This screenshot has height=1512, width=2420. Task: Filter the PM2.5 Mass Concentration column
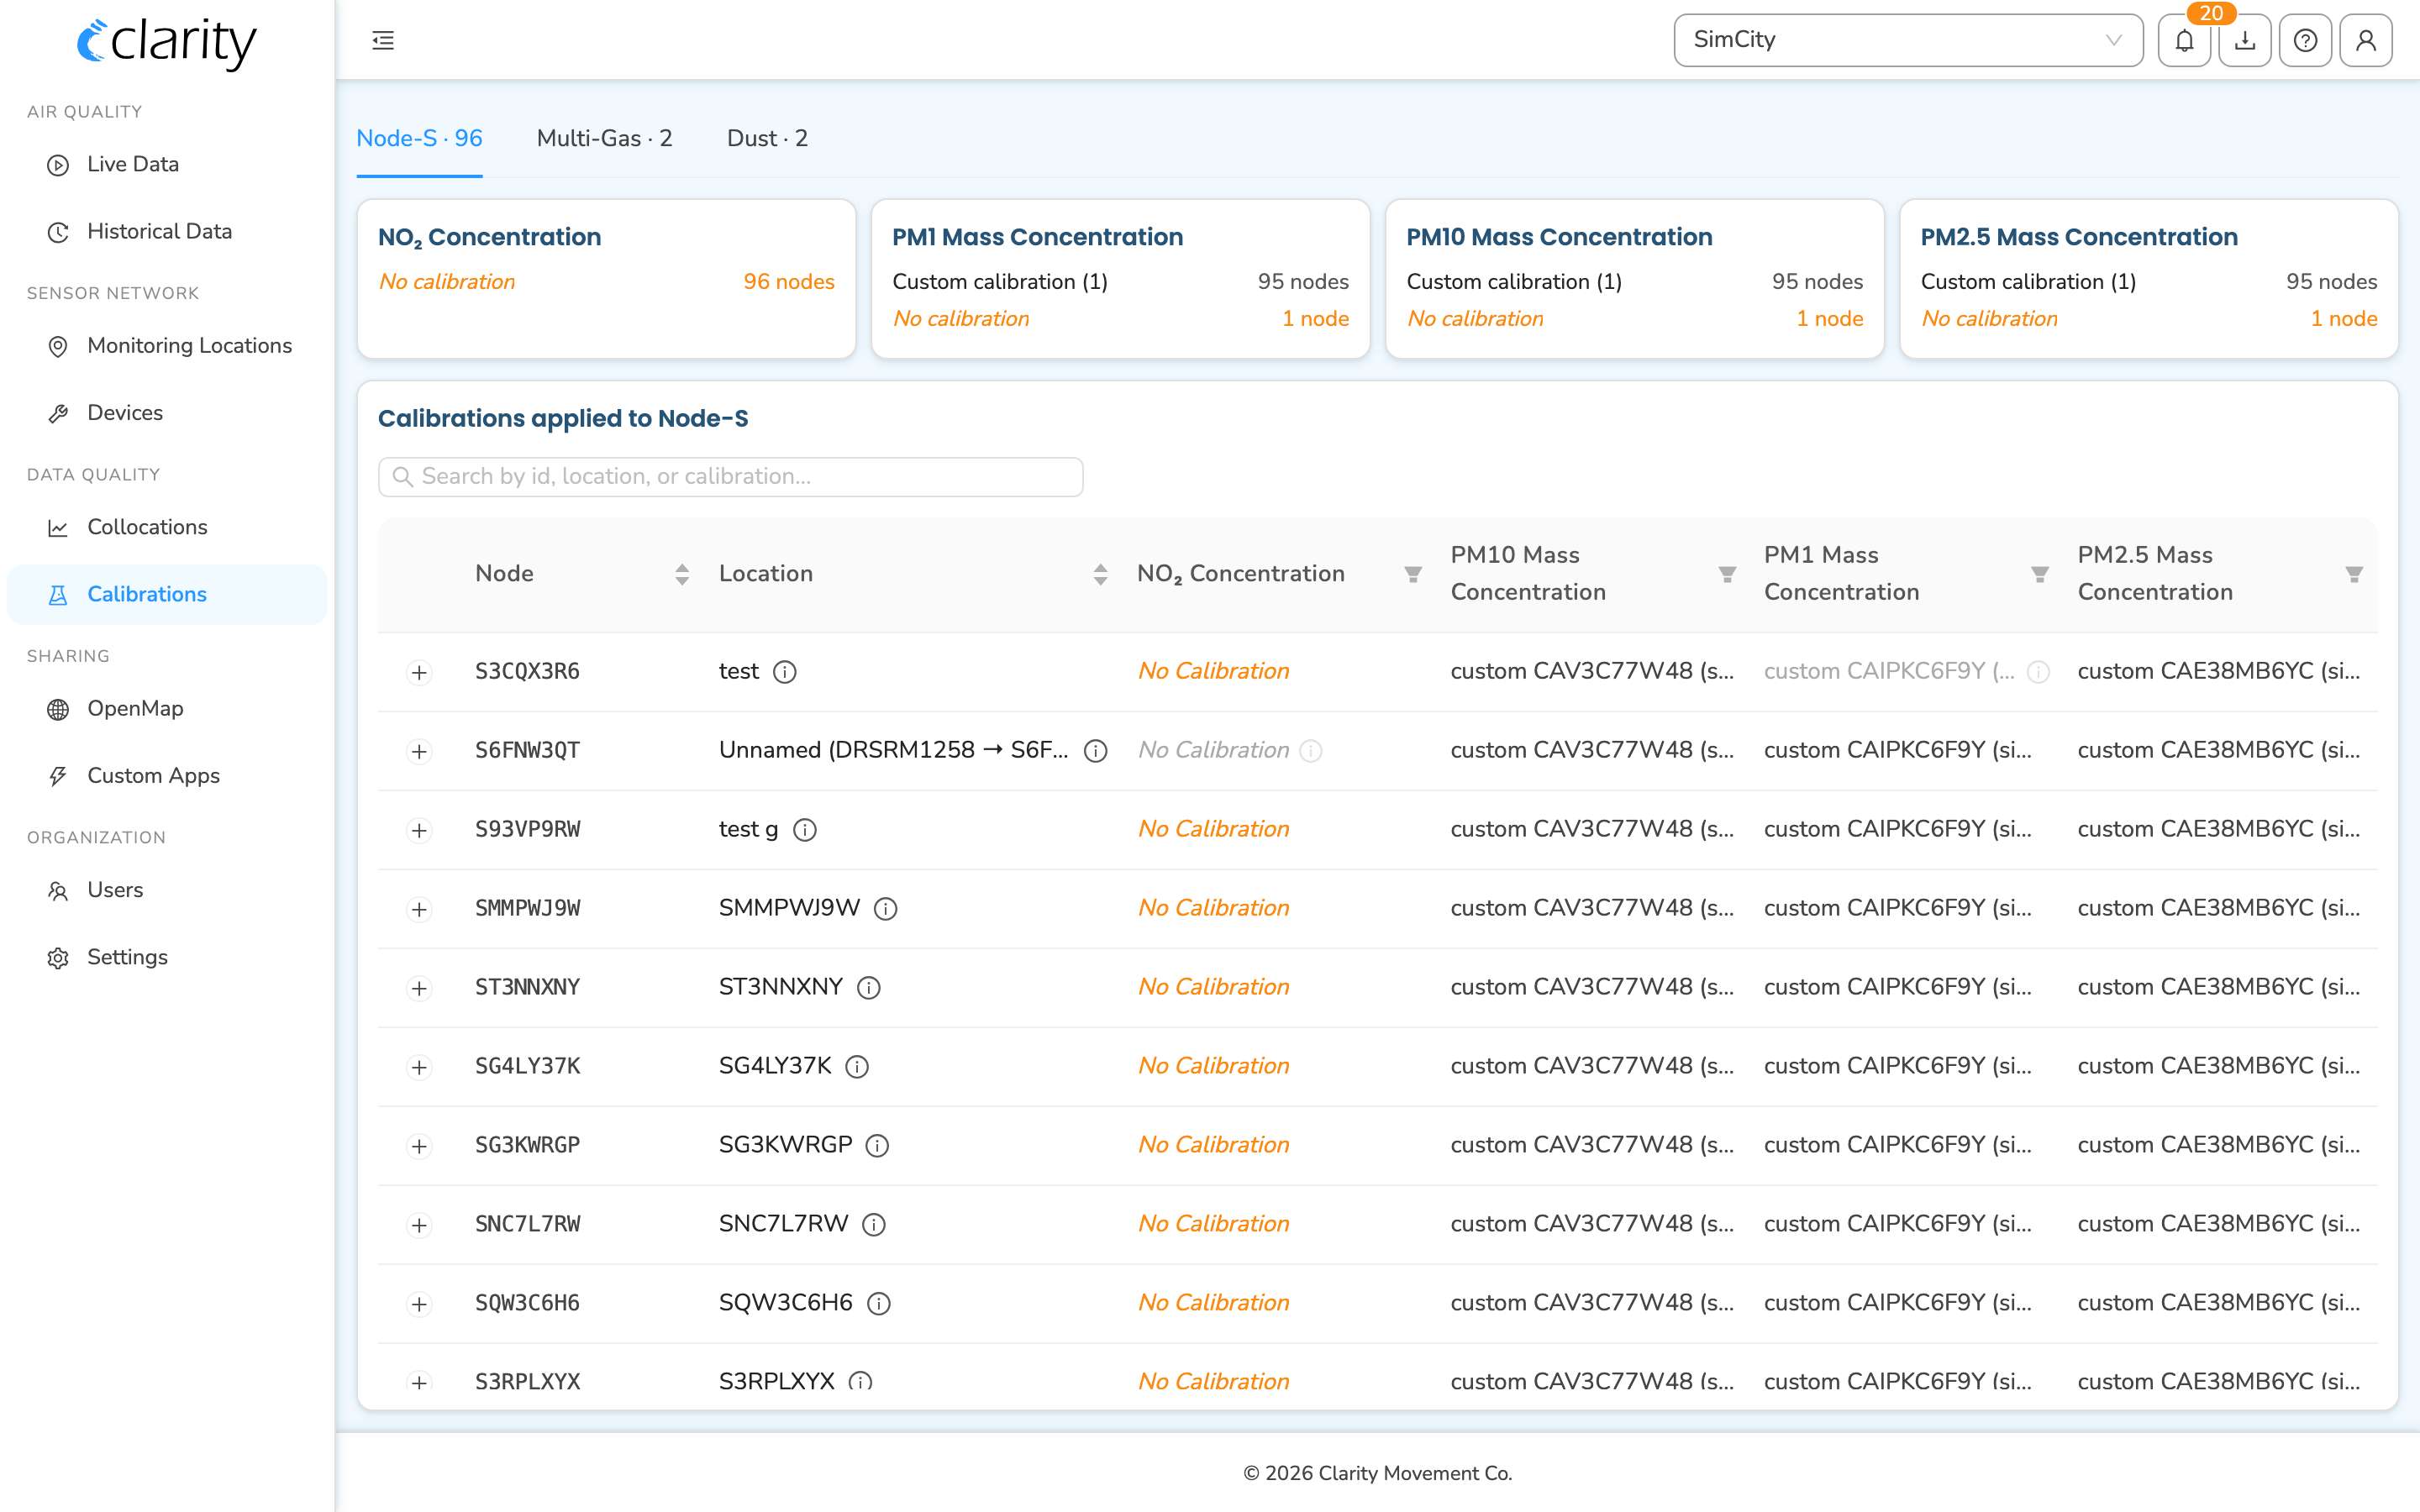2354,574
